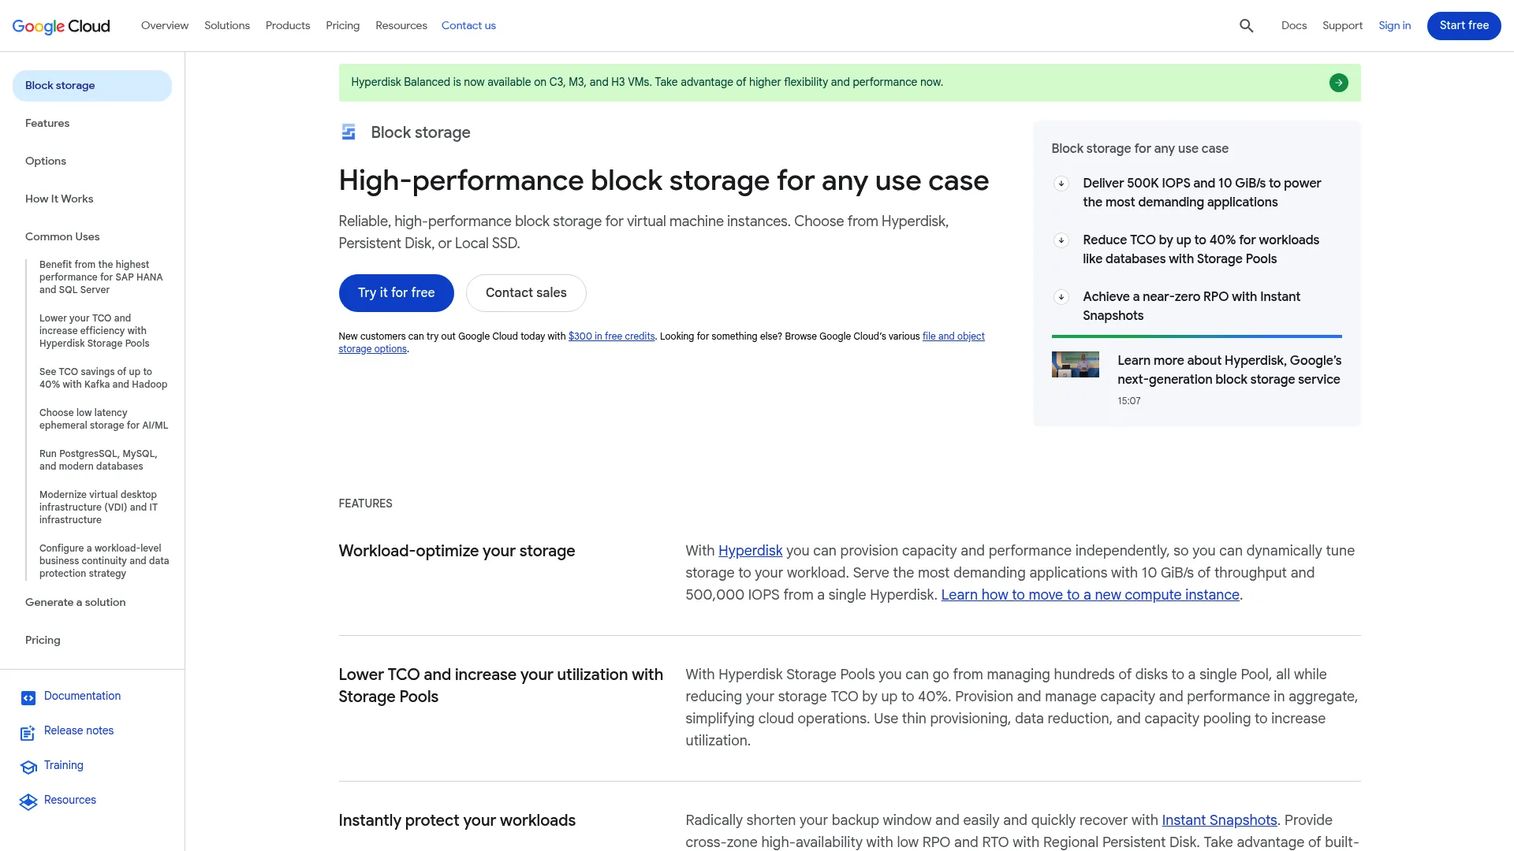
Task: Open 'Choose low latency ephemeral storage' item
Action: pyautogui.click(x=104, y=420)
